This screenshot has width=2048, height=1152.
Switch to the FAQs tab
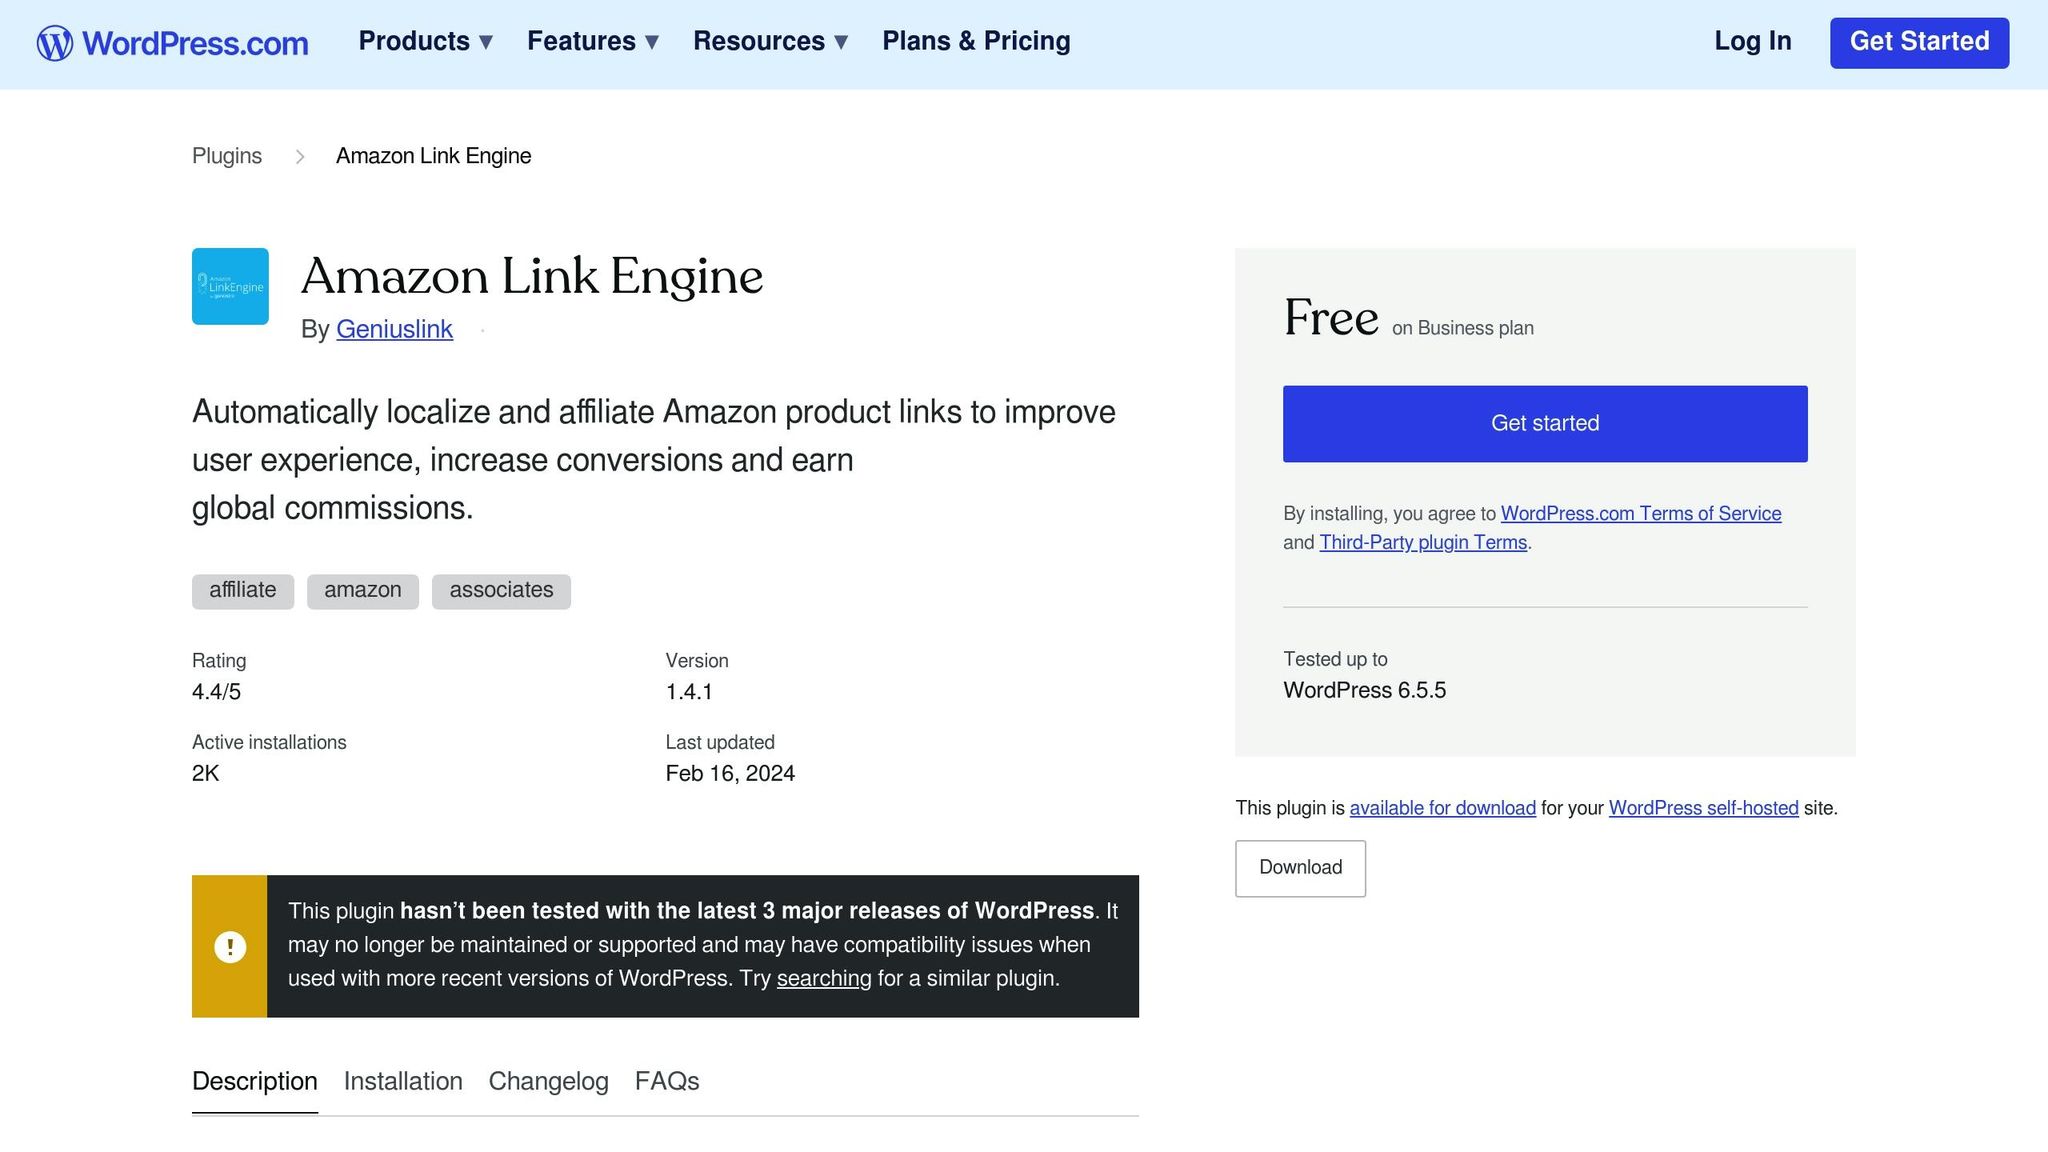click(667, 1082)
